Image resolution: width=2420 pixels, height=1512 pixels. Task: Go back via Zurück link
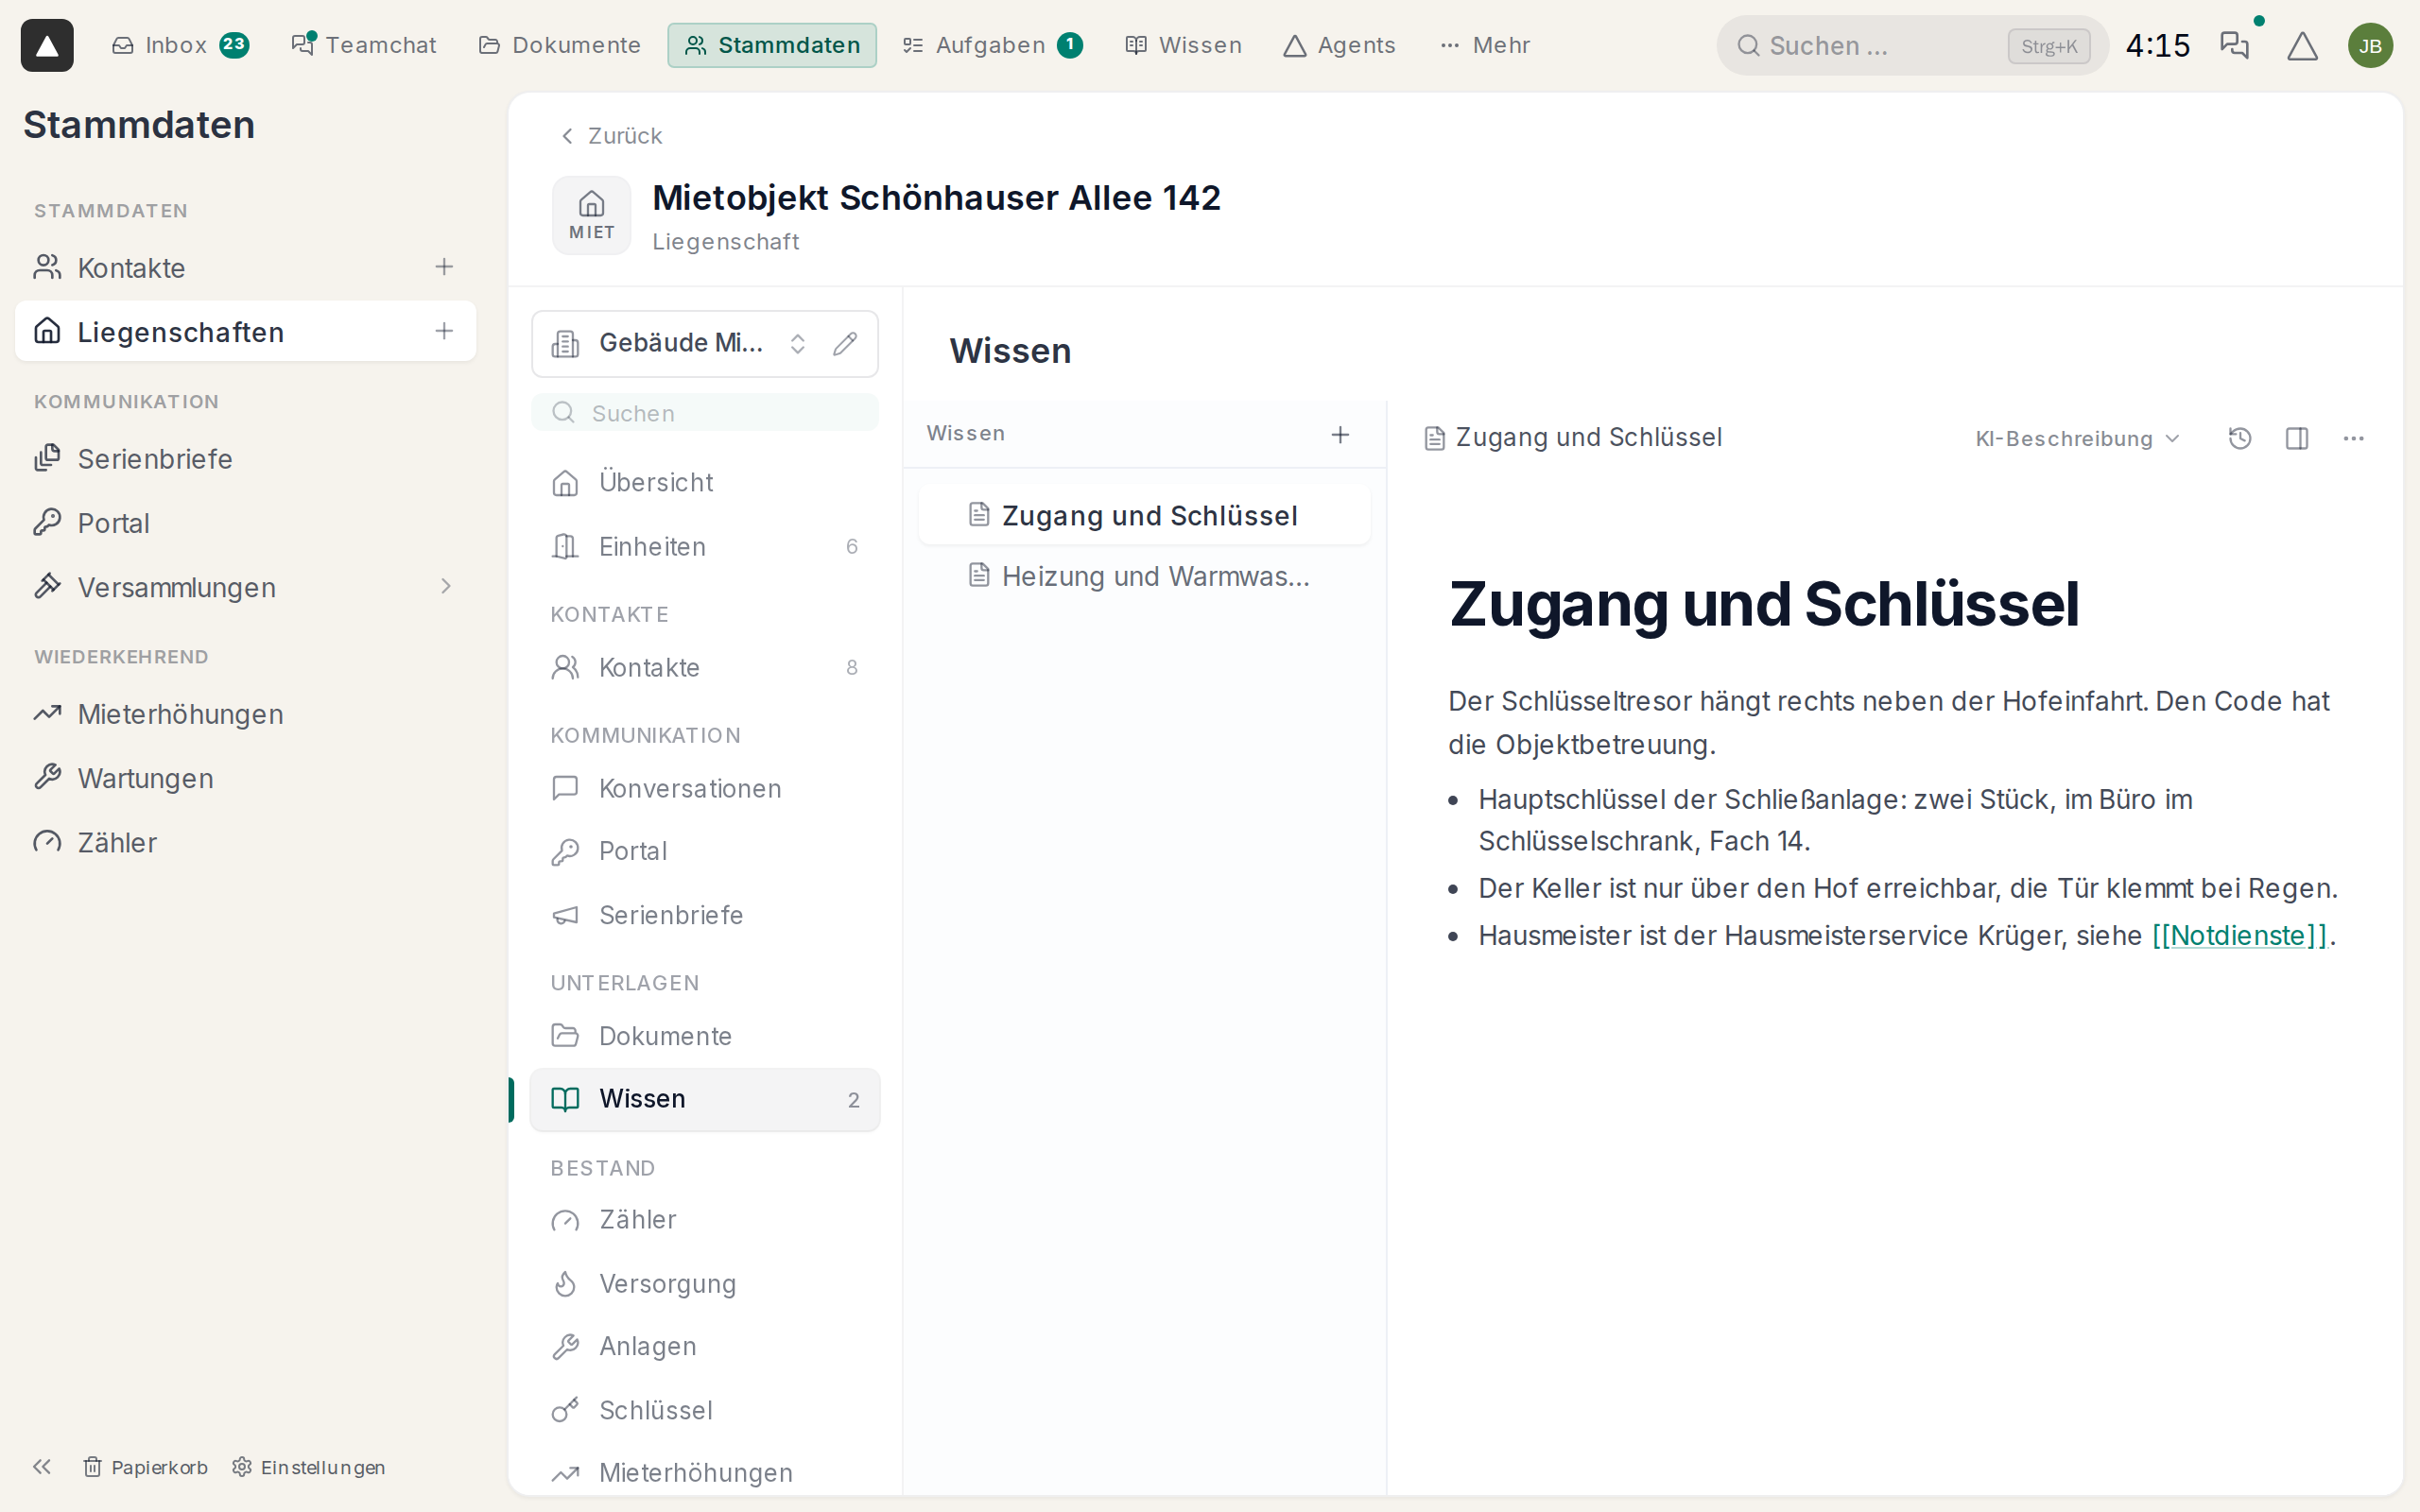(x=611, y=136)
